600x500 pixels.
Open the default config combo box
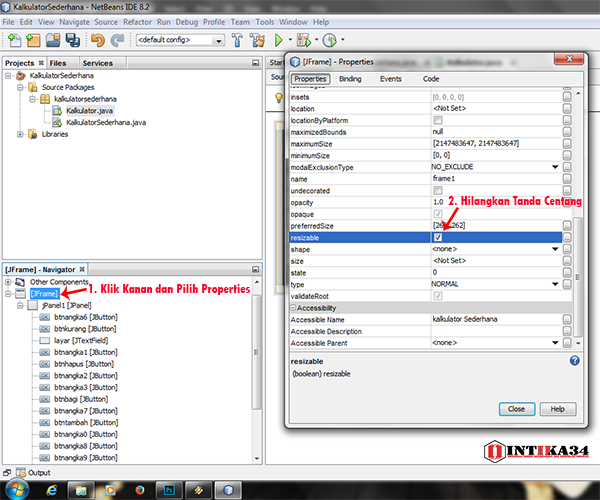(180, 40)
